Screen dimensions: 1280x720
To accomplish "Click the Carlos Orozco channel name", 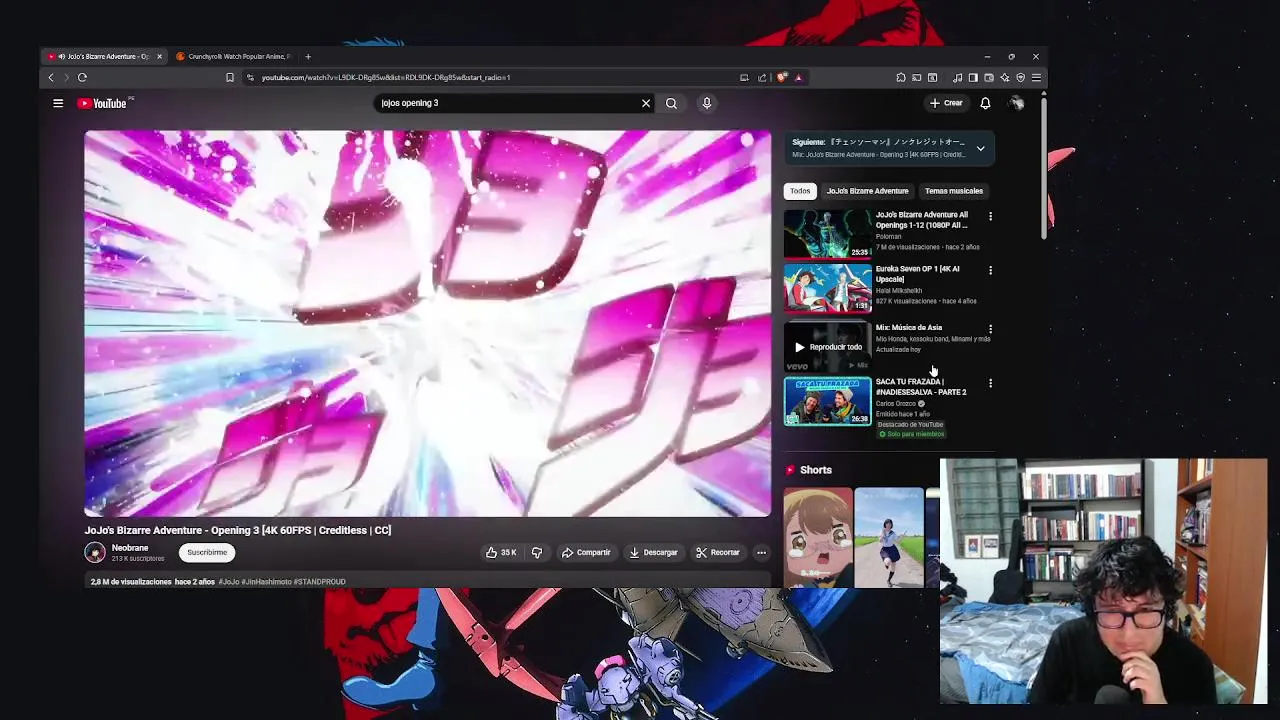I will [896, 404].
